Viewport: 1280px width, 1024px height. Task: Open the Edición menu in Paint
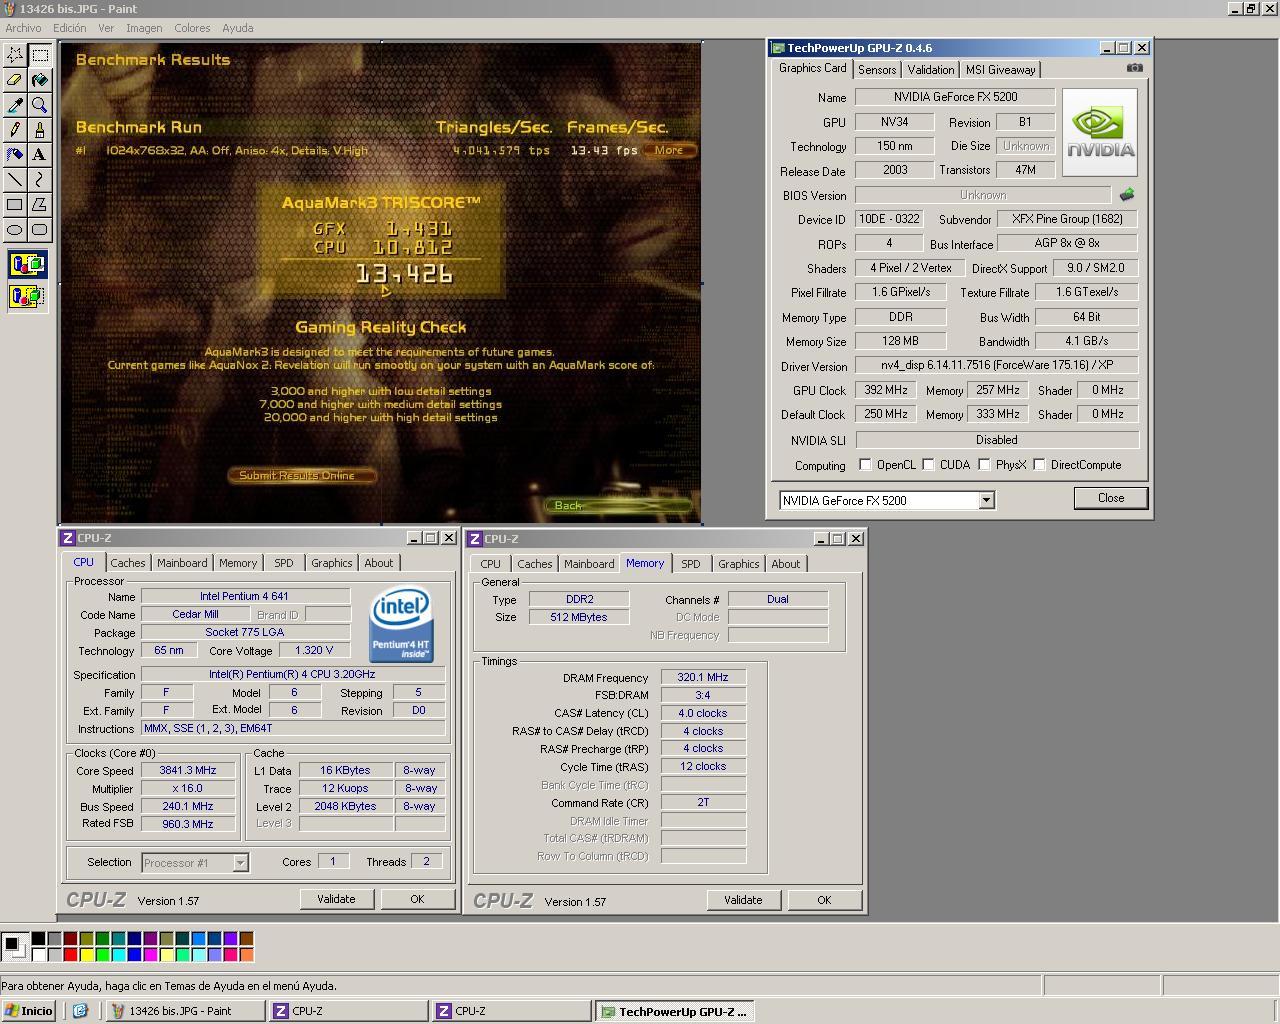70,28
